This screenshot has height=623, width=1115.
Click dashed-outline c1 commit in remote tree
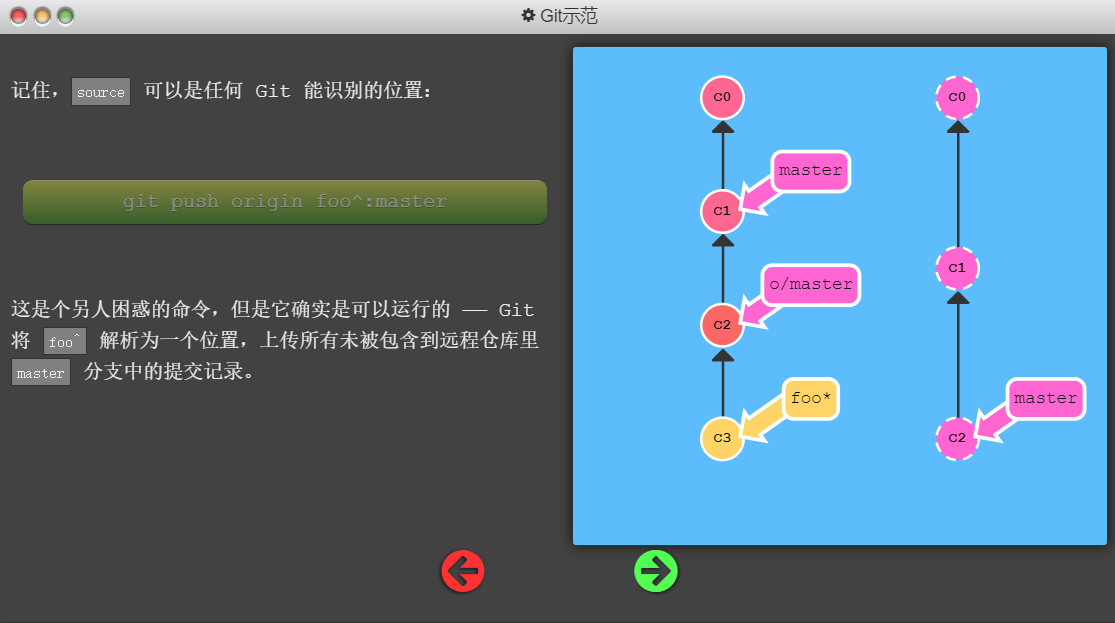click(x=957, y=268)
